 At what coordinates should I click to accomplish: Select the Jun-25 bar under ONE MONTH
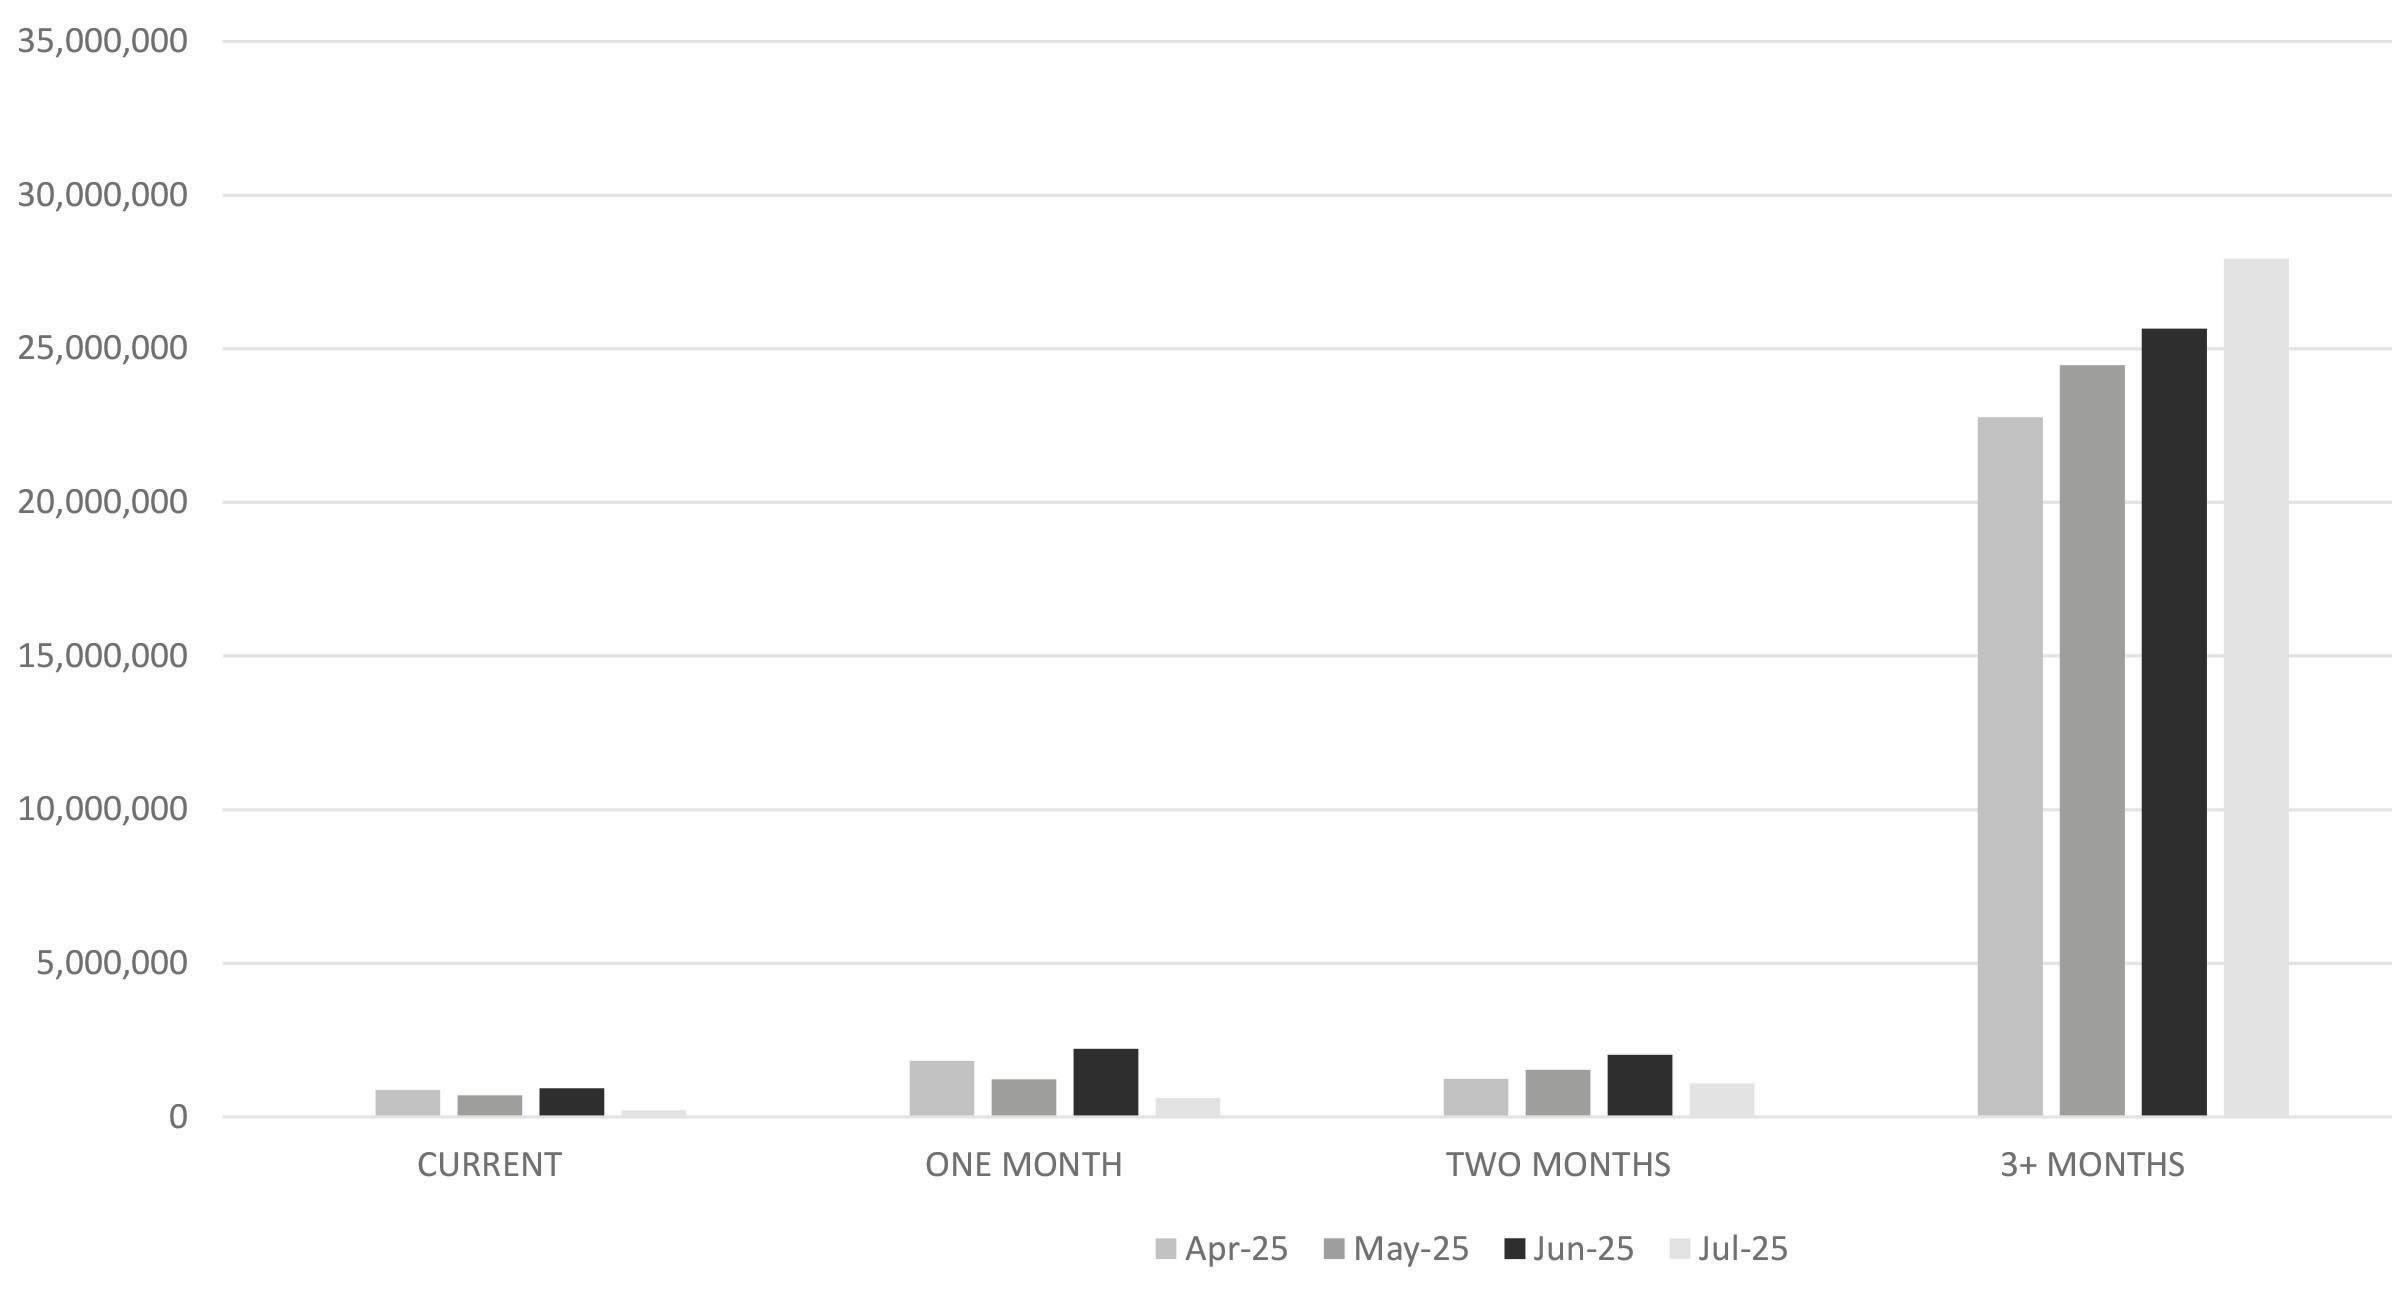pyautogui.click(x=1106, y=1082)
